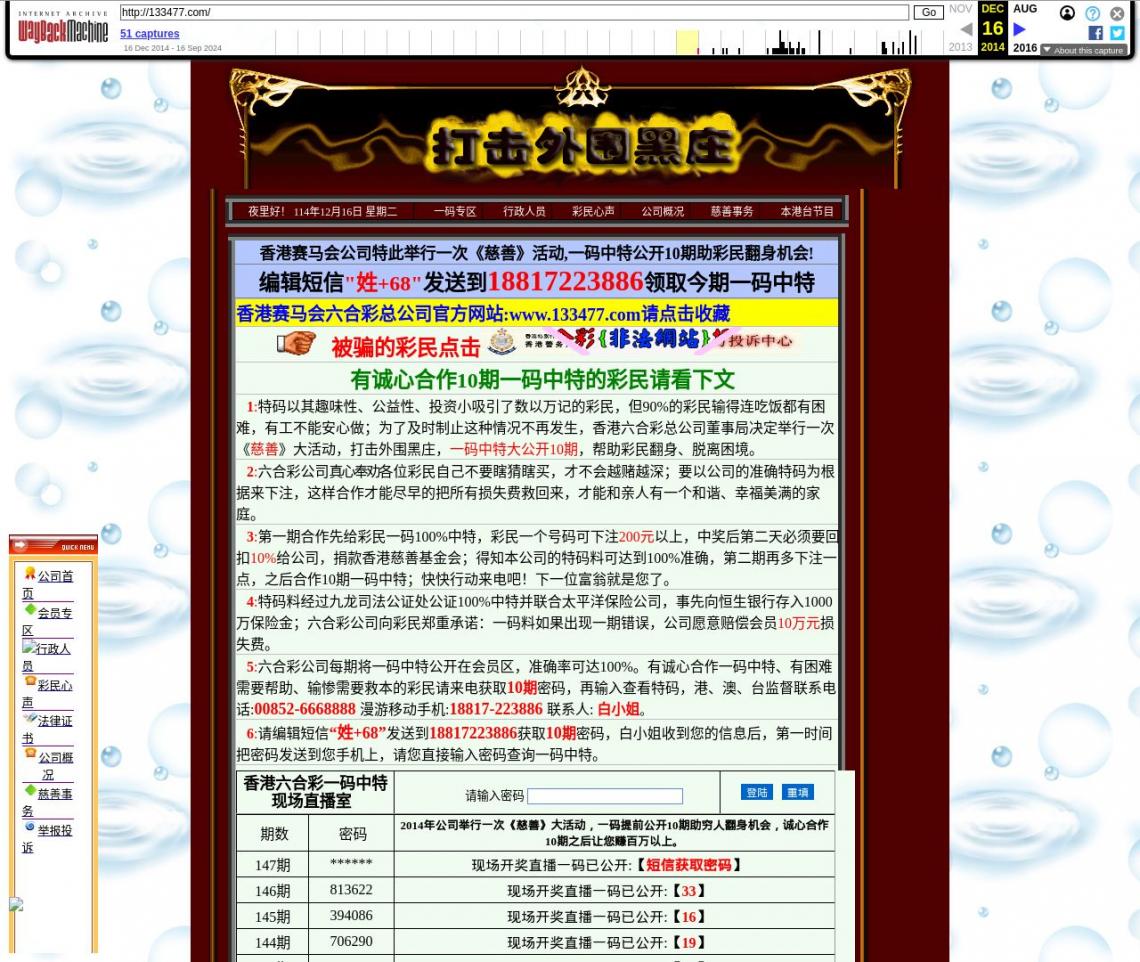Open the 51 captures link
The width and height of the screenshot is (1140, 962).
pos(150,33)
